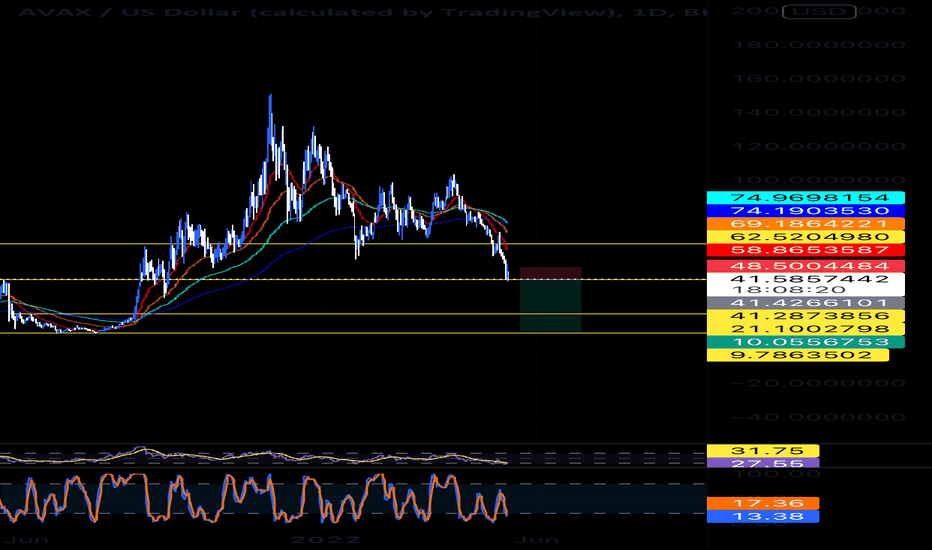Click the orange 17.36 stochastic value
Screen dimensions: 932x550
coord(763,504)
